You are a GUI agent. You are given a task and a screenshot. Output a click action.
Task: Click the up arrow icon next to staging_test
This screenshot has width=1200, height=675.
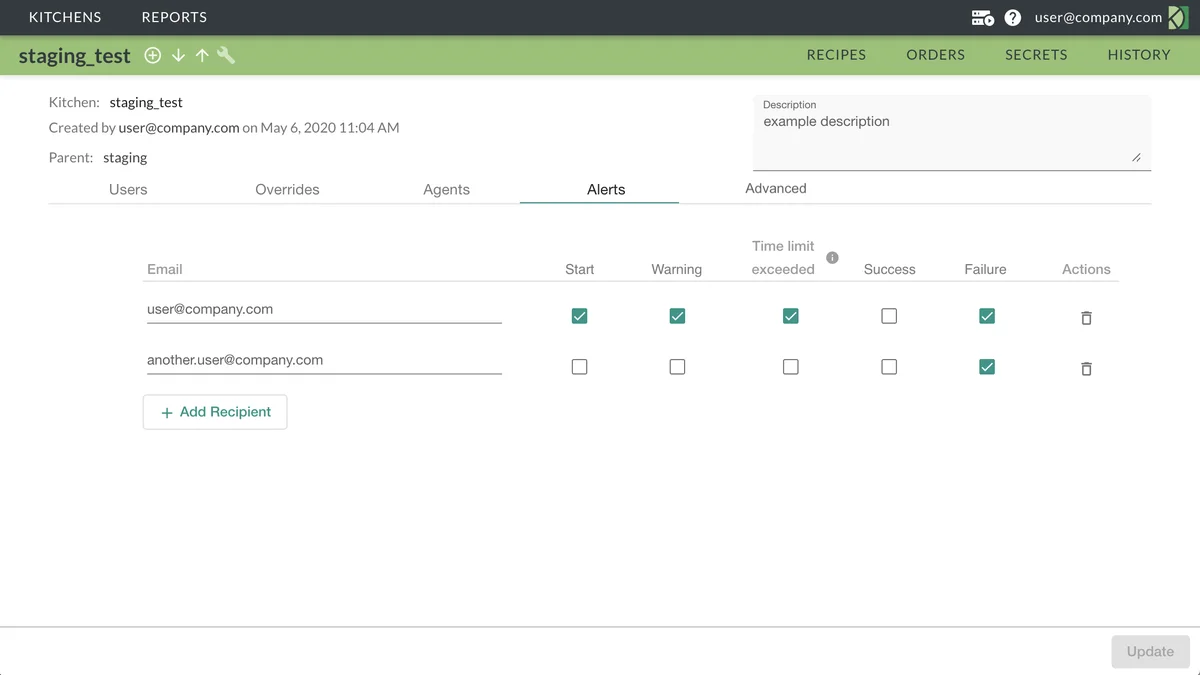pos(202,56)
